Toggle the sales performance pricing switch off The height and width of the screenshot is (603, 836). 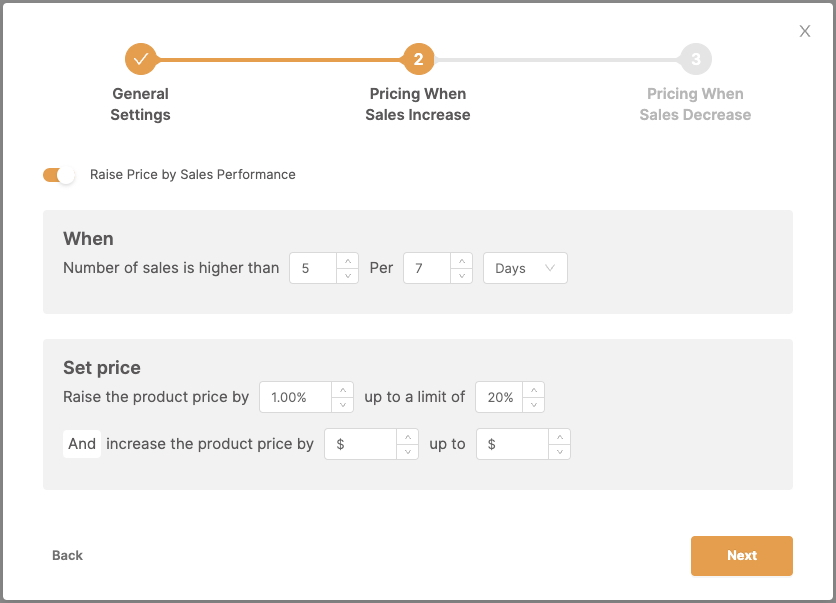tap(59, 174)
